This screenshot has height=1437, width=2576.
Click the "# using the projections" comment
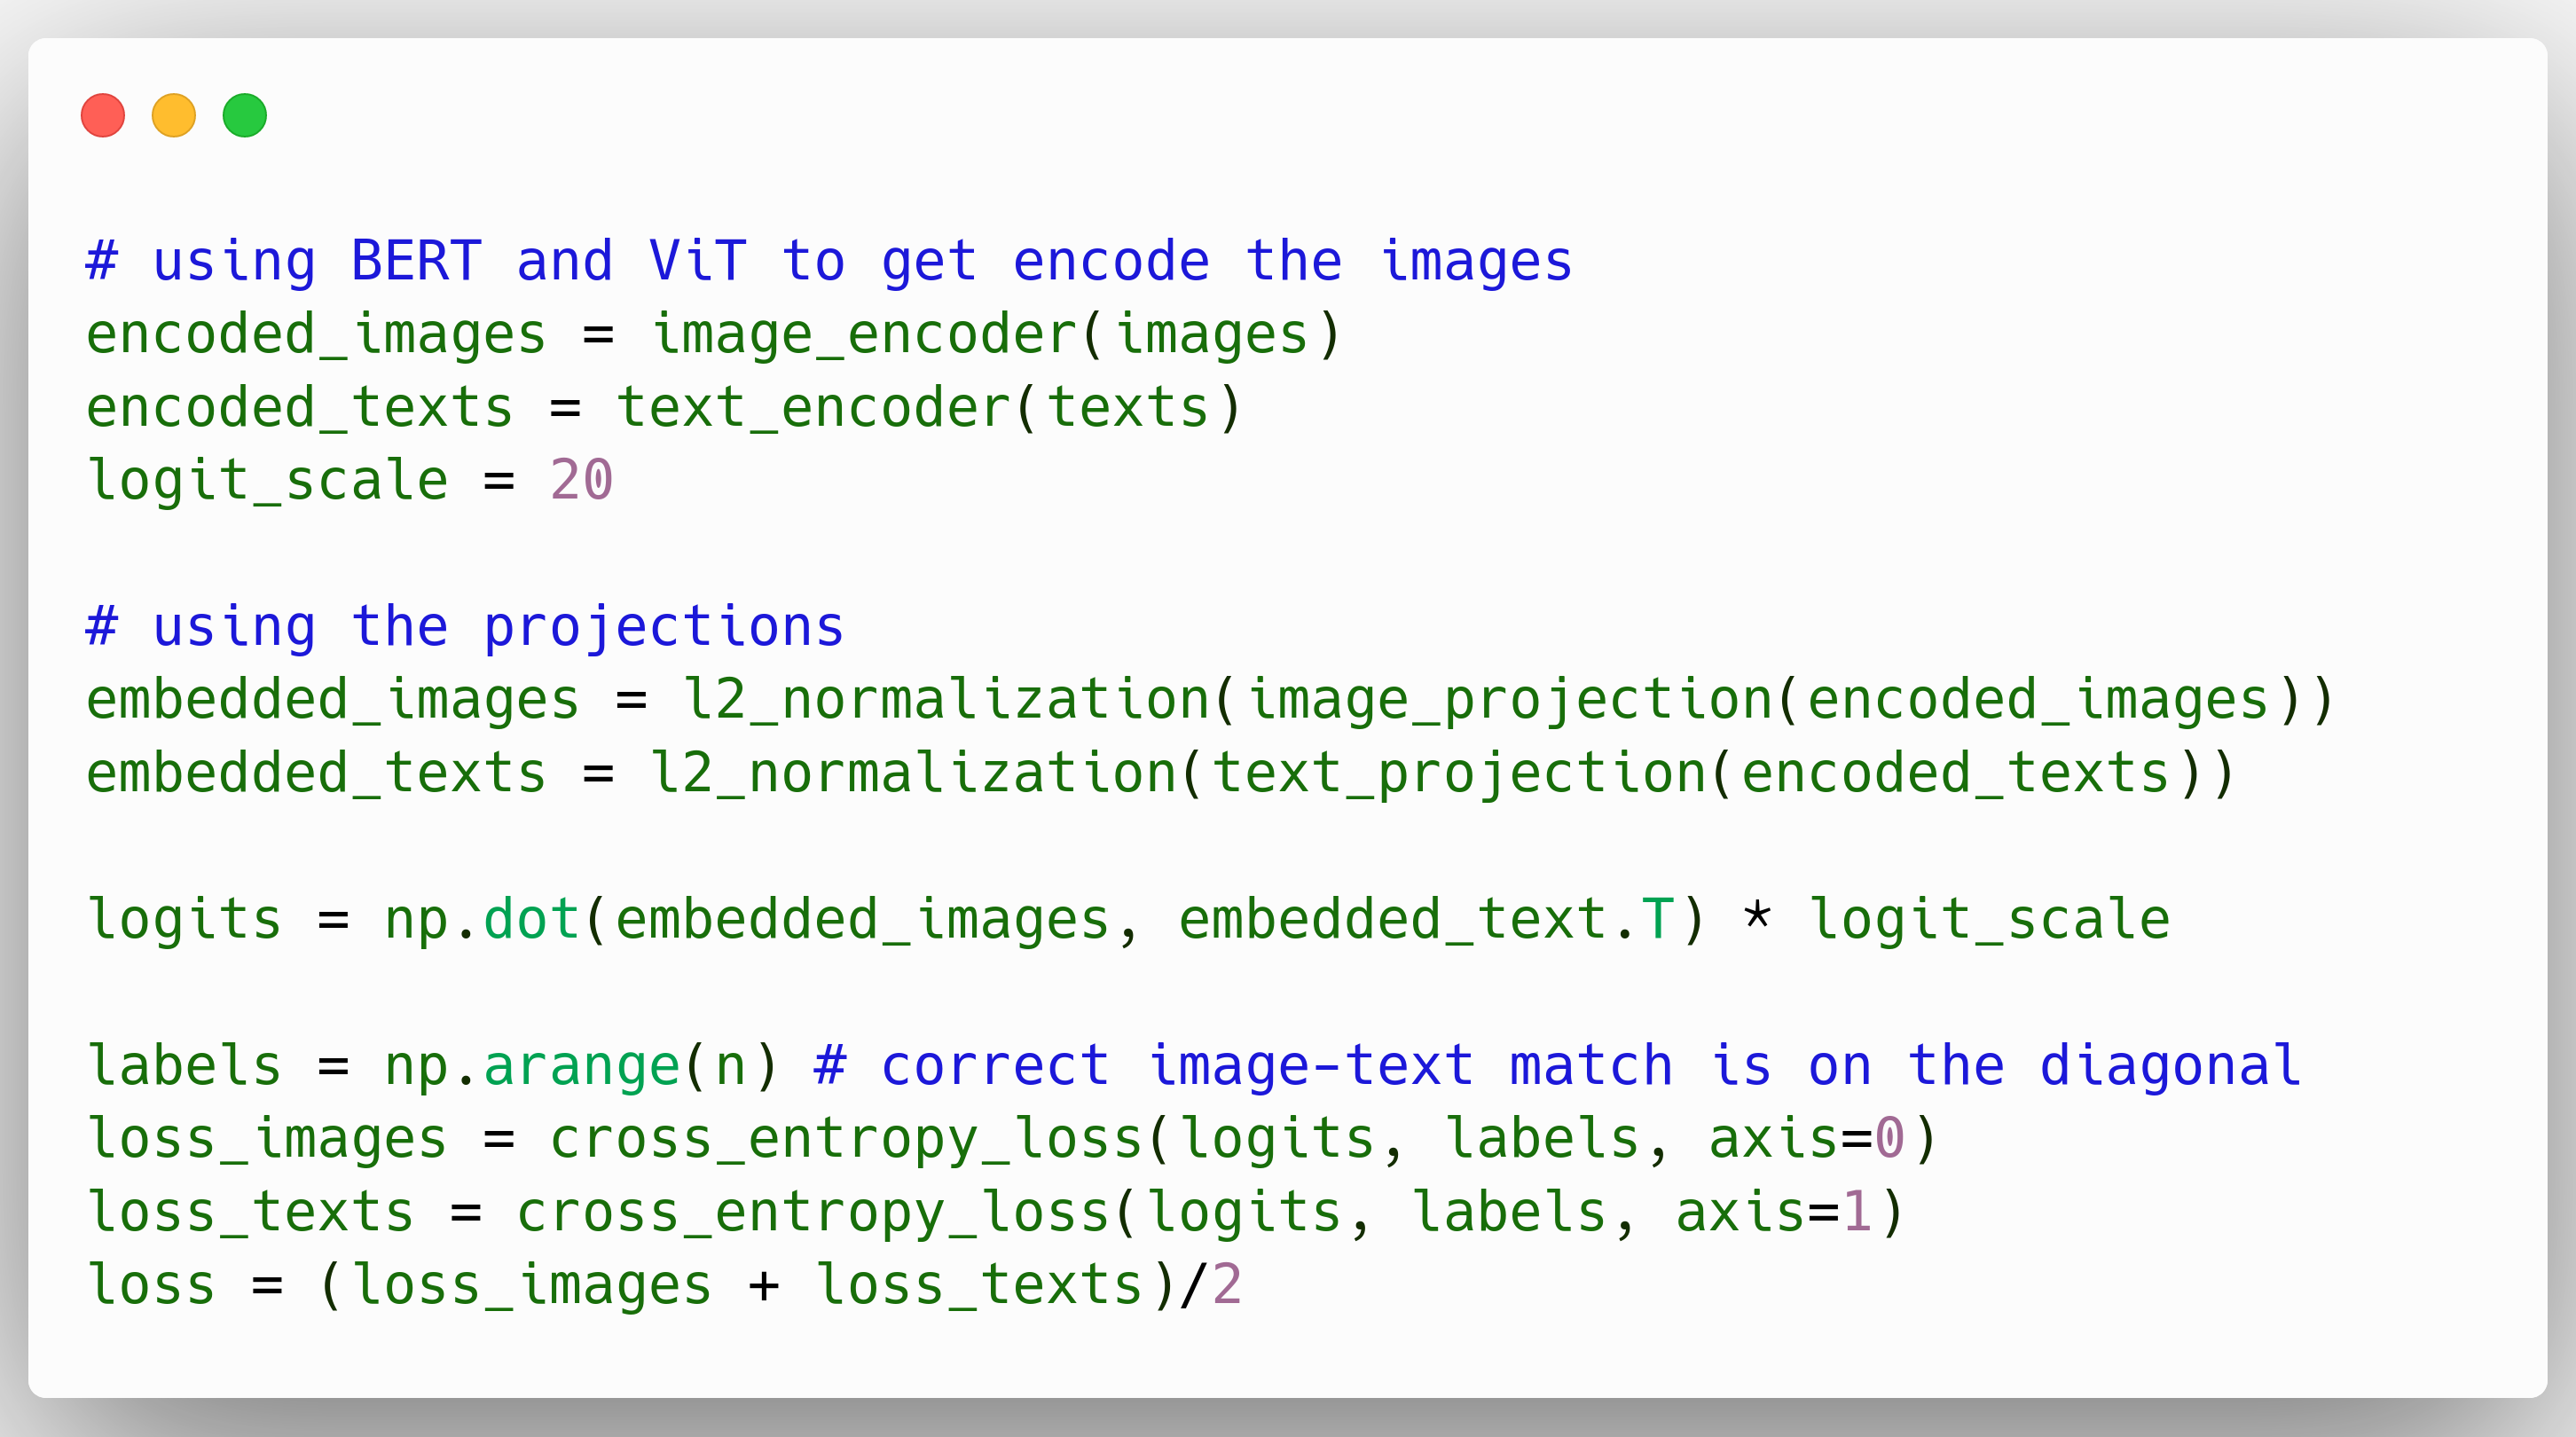coord(465,627)
